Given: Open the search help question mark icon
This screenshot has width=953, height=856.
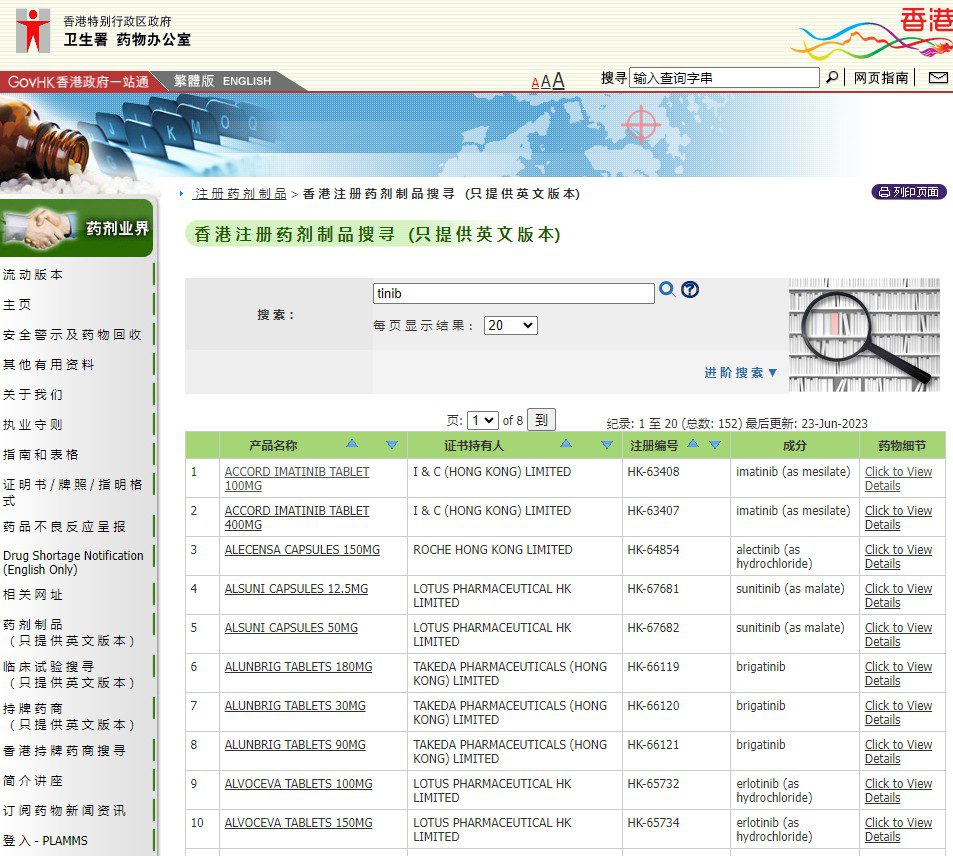Looking at the screenshot, I should click(690, 289).
